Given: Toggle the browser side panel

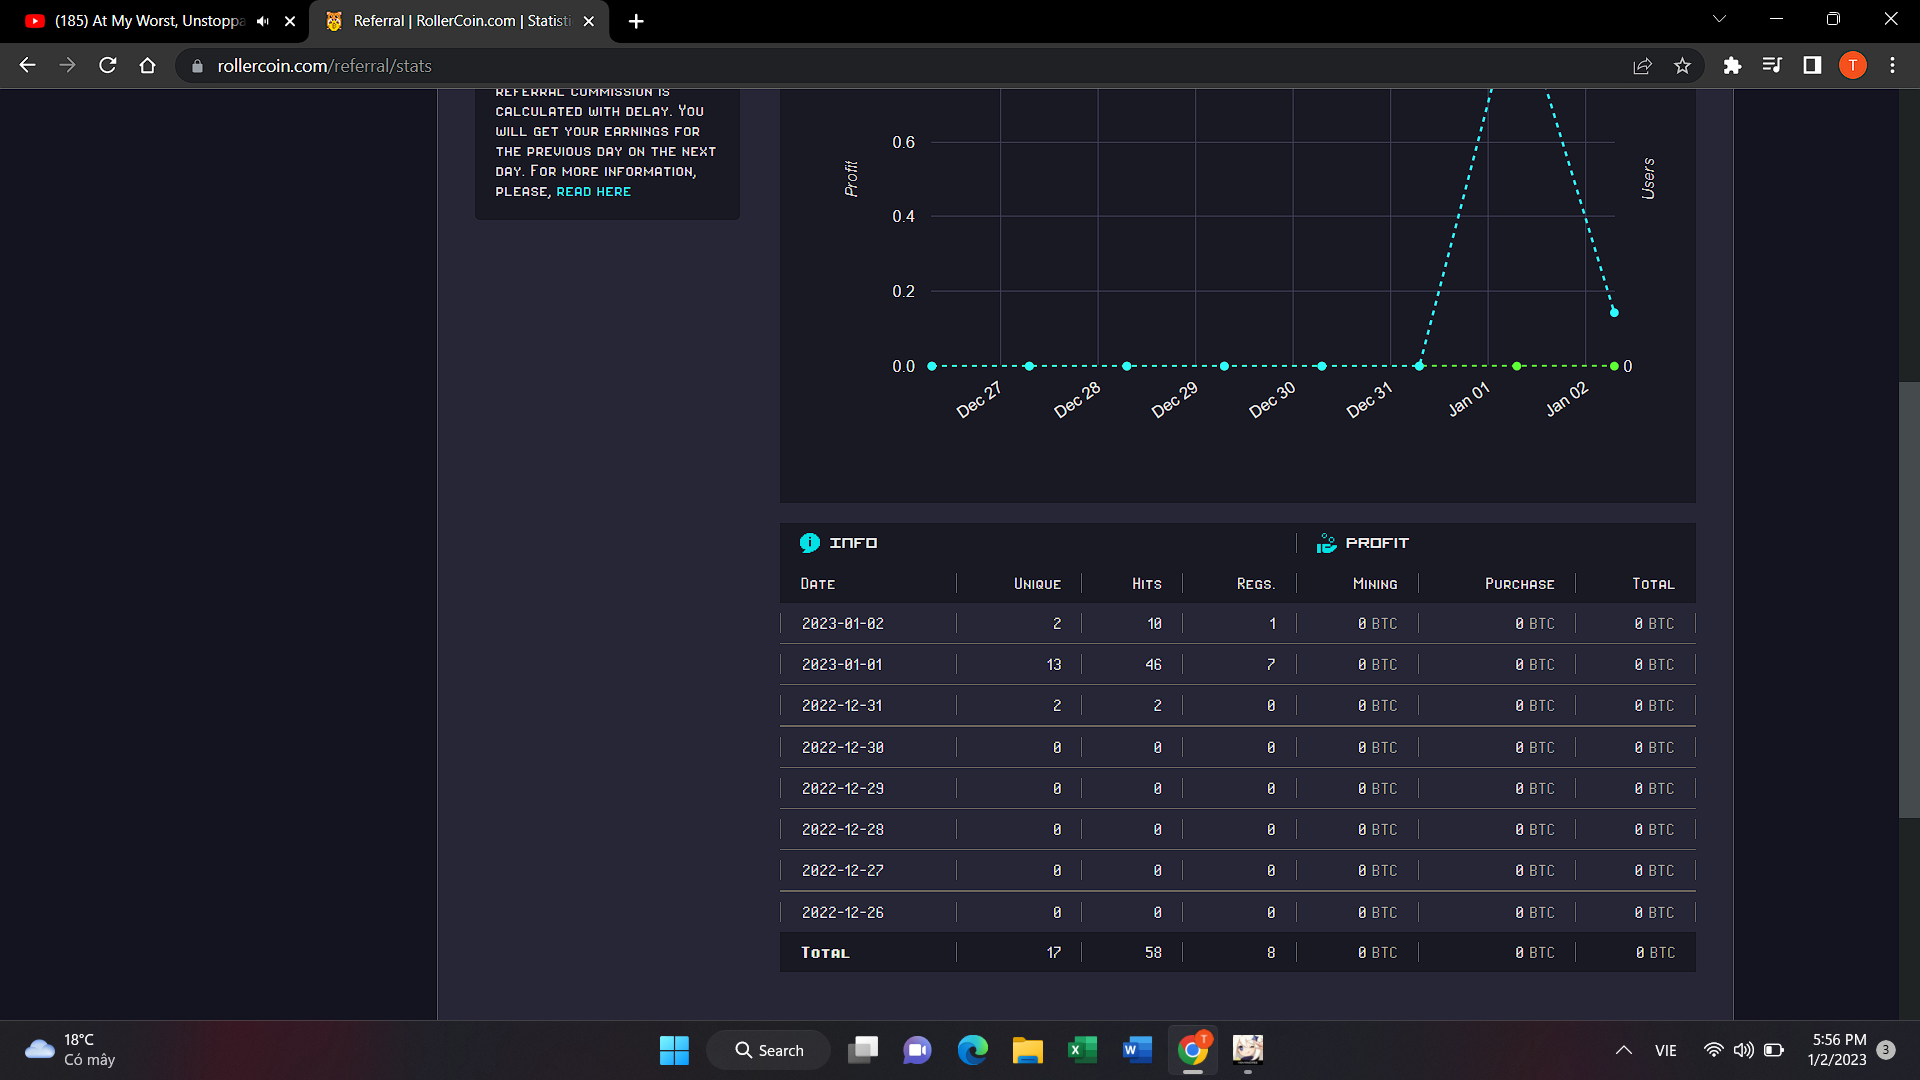Looking at the screenshot, I should pyautogui.click(x=1812, y=65).
